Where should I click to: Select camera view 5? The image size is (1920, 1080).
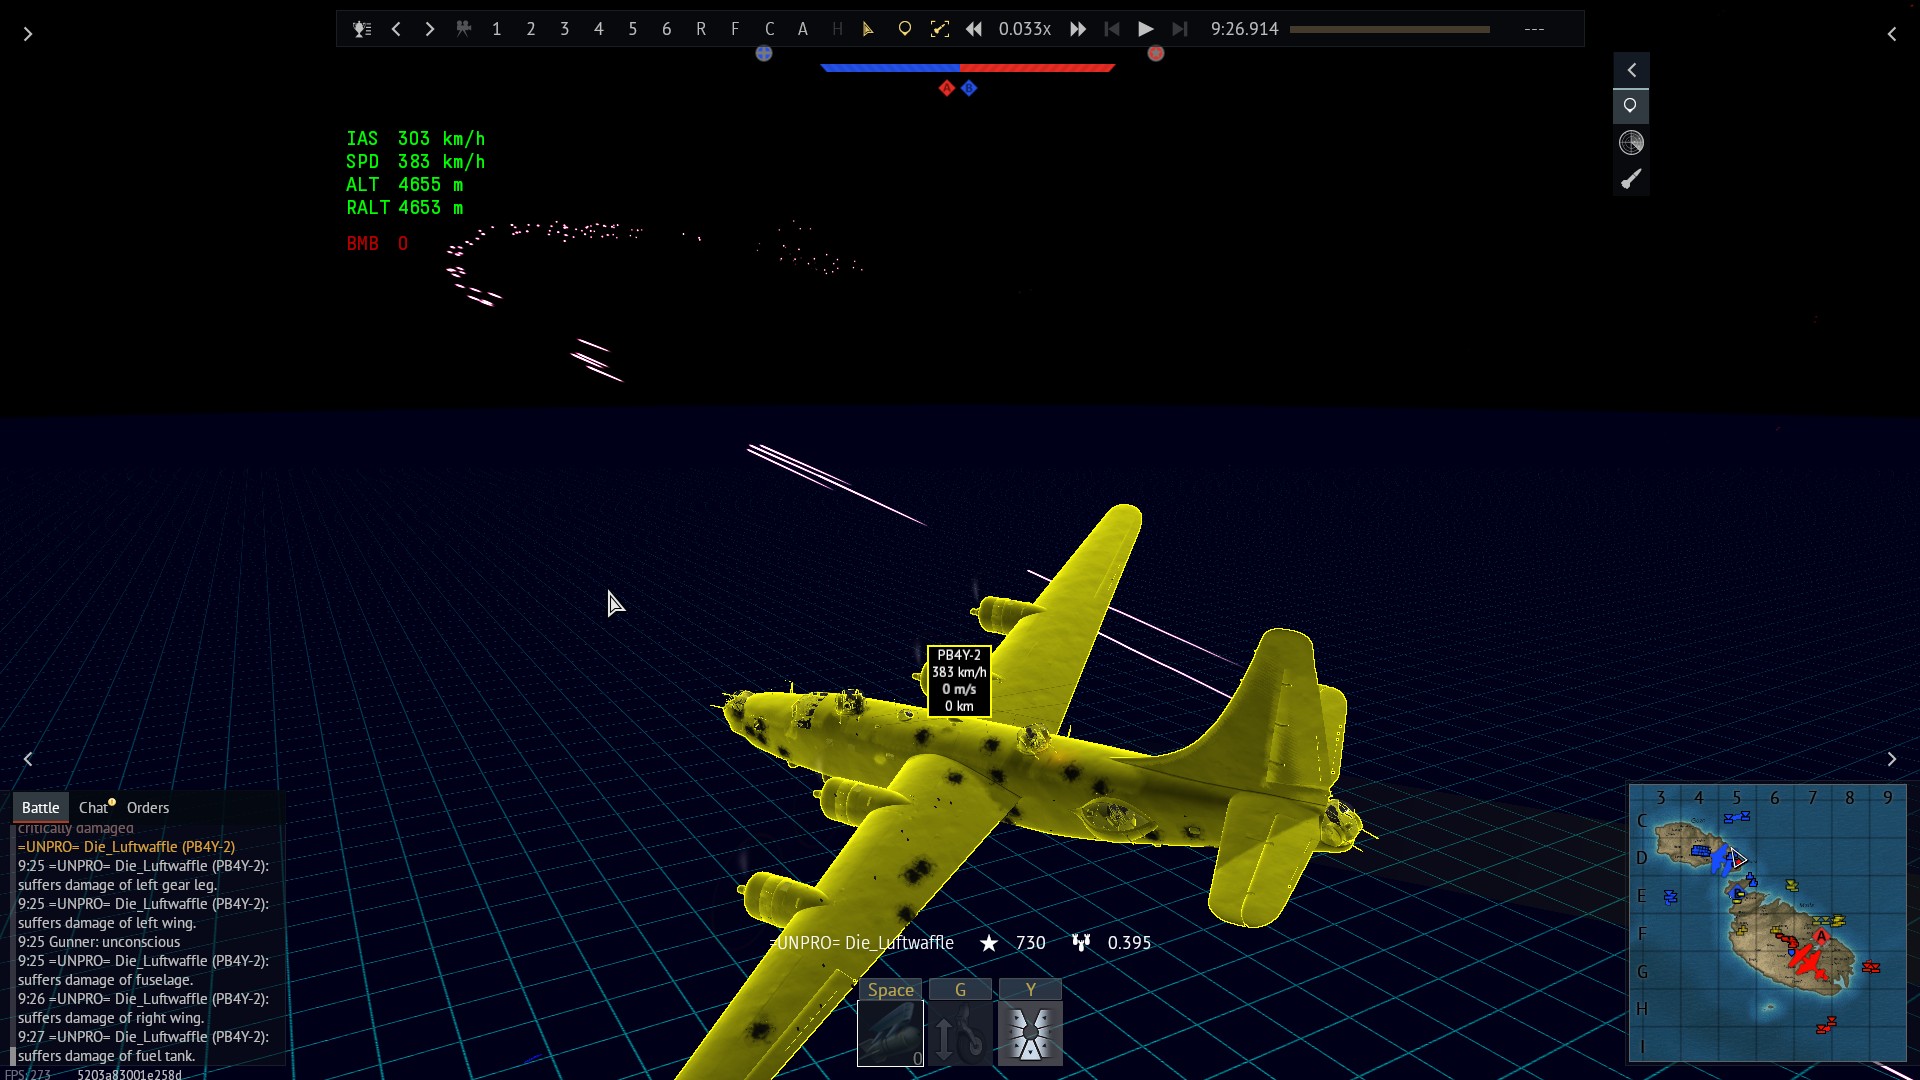[x=633, y=29]
